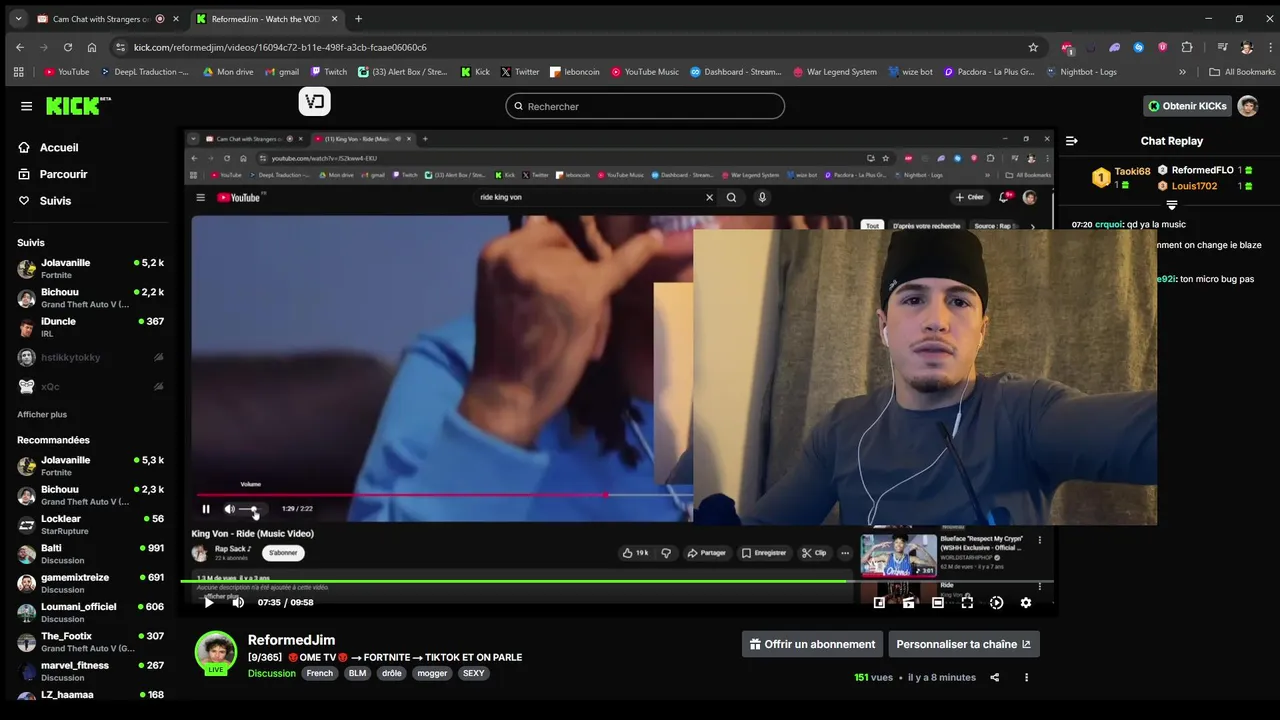Click the Rechercher search field
Screen dimensions: 1280x720
pos(645,106)
